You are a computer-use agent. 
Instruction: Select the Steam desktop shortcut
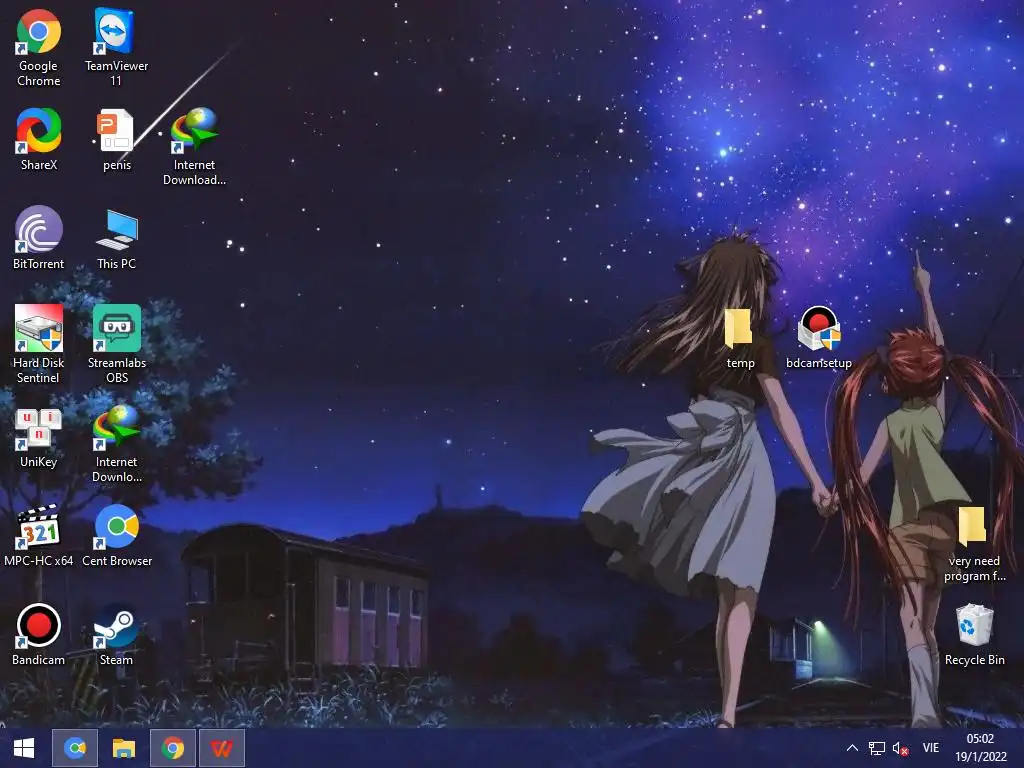click(116, 635)
